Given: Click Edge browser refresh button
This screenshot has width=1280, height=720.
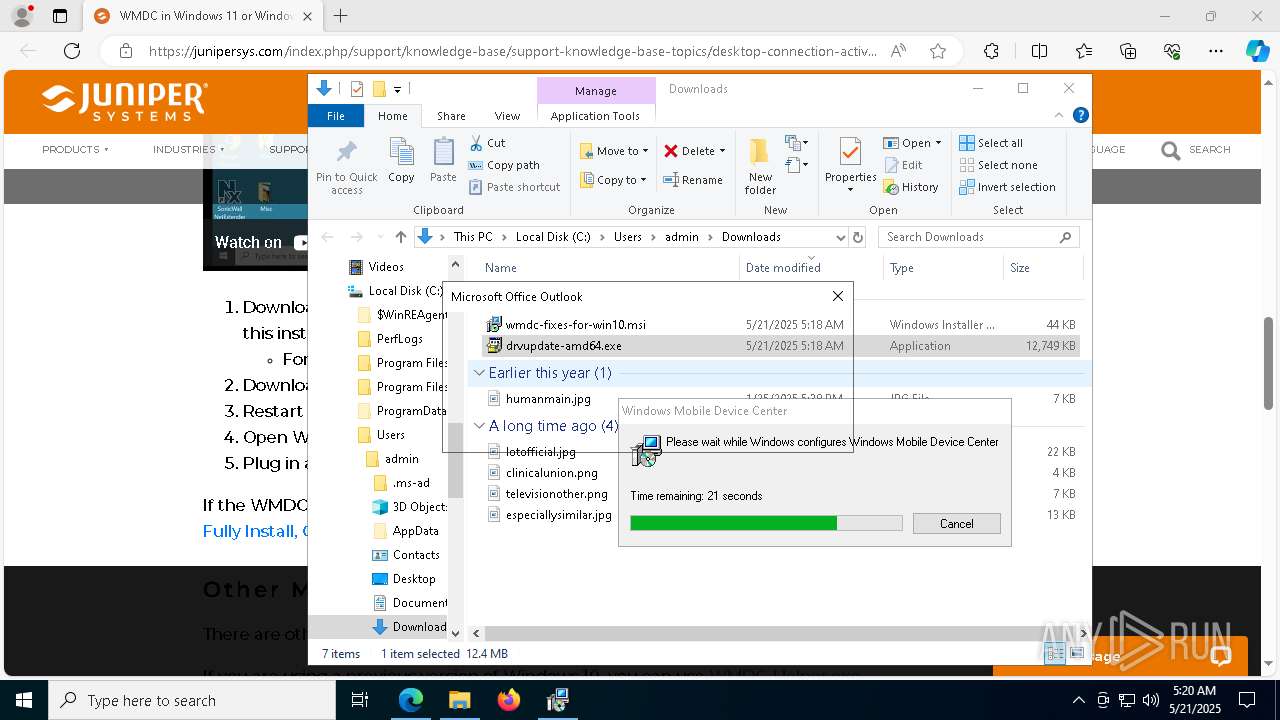Looking at the screenshot, I should (72, 51).
